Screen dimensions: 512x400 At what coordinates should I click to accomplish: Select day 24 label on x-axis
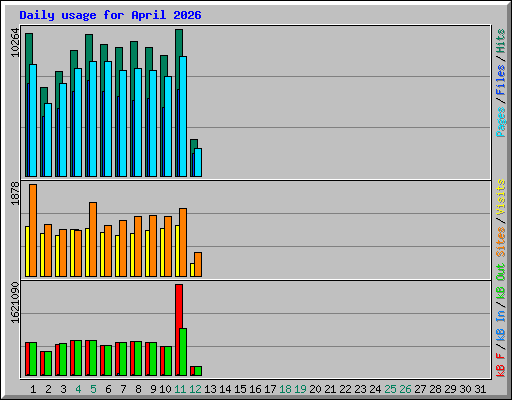(x=375, y=389)
